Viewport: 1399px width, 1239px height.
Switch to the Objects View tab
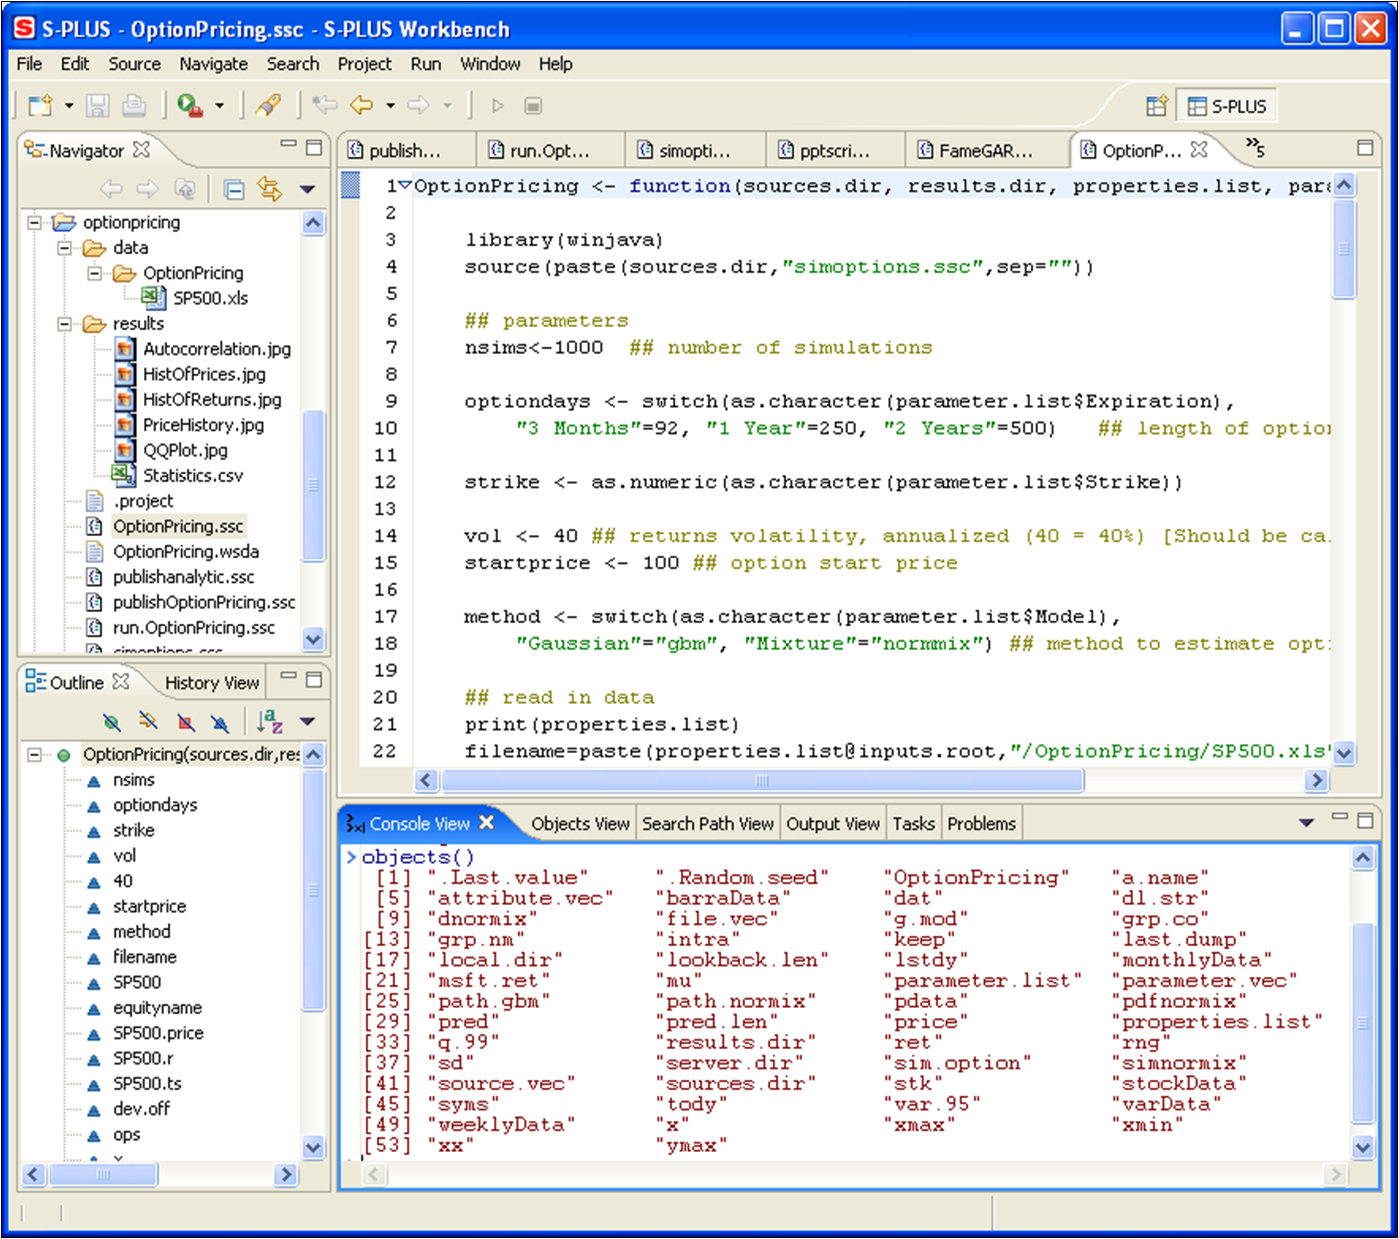click(580, 824)
